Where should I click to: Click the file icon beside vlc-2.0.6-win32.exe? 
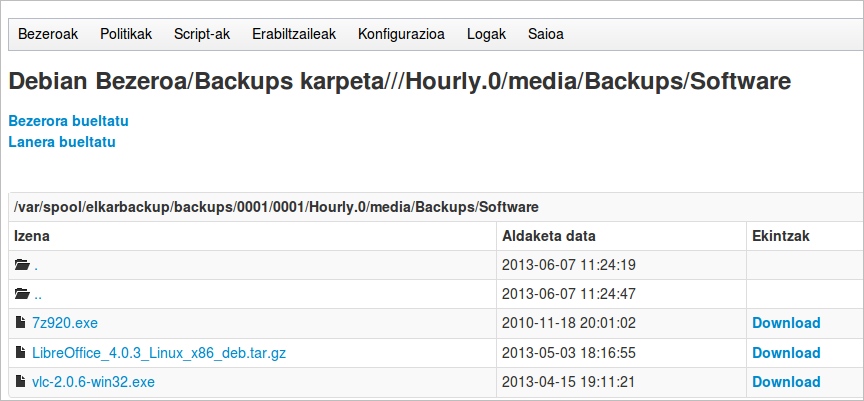[x=22, y=382]
